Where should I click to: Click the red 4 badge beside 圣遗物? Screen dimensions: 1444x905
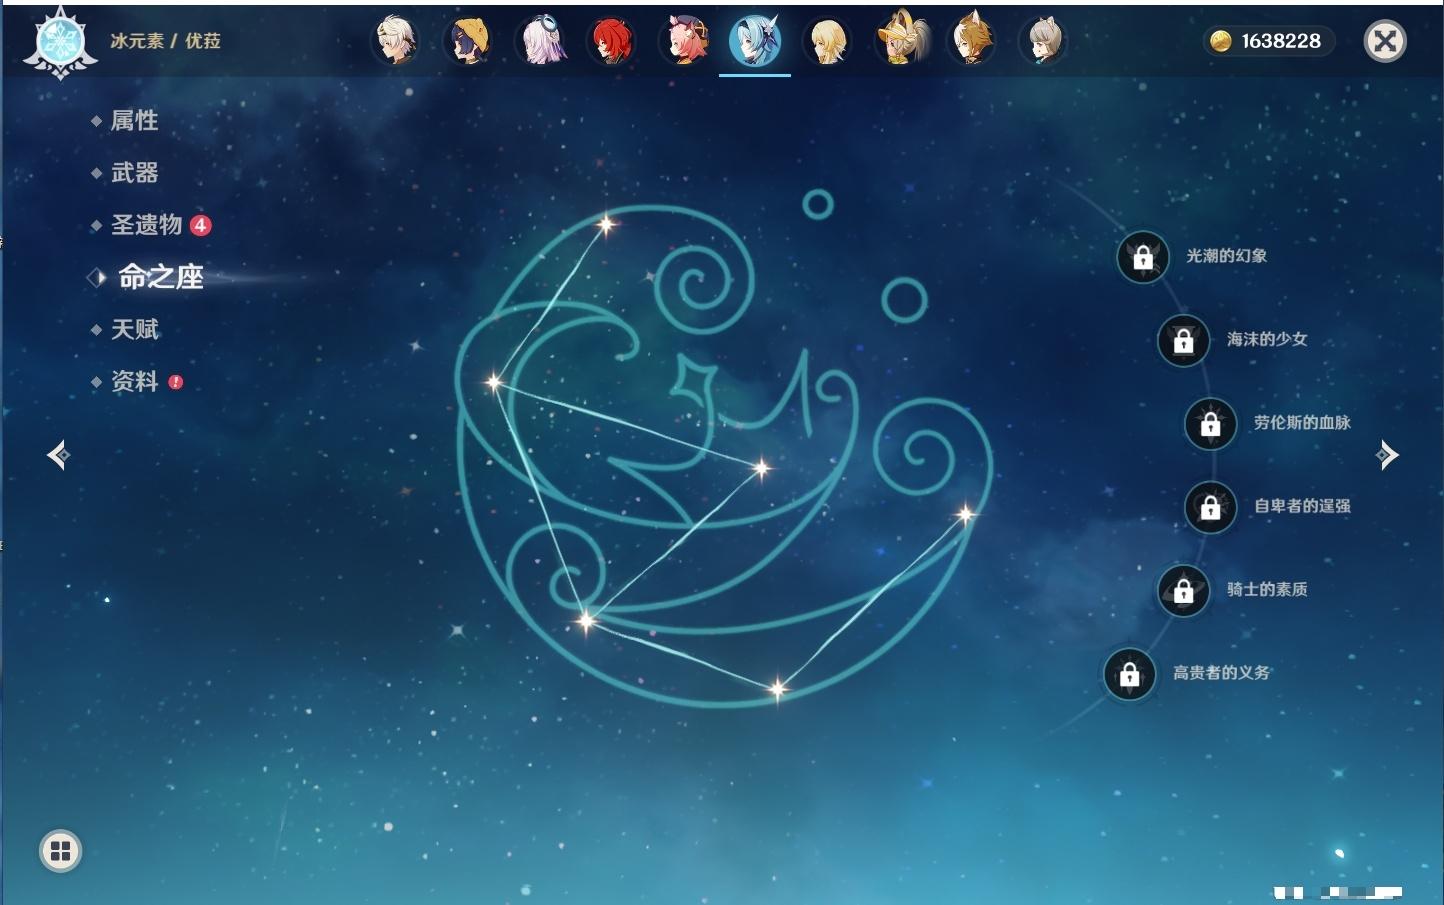pyautogui.click(x=201, y=225)
